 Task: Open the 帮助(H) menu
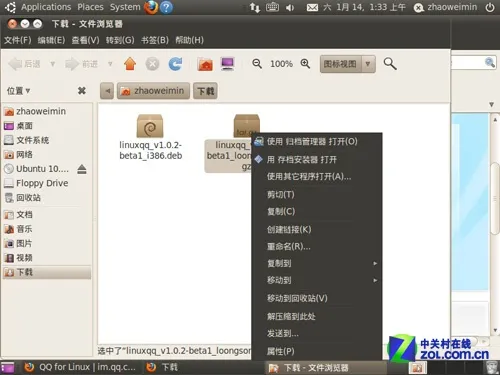[x=189, y=40]
